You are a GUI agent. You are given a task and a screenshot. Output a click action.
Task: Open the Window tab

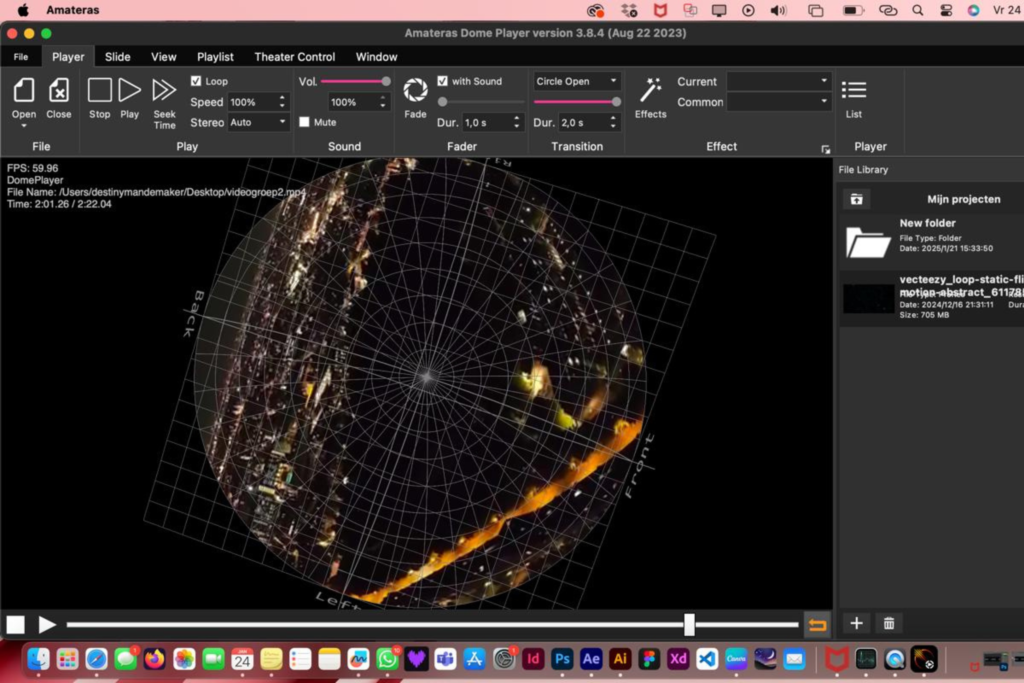376,57
